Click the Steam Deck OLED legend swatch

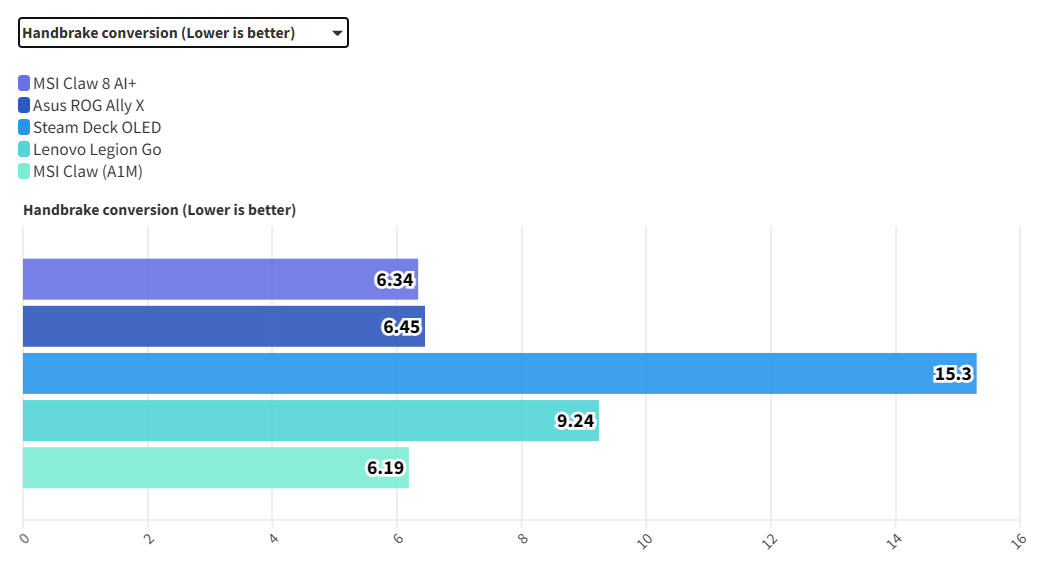(x=24, y=127)
